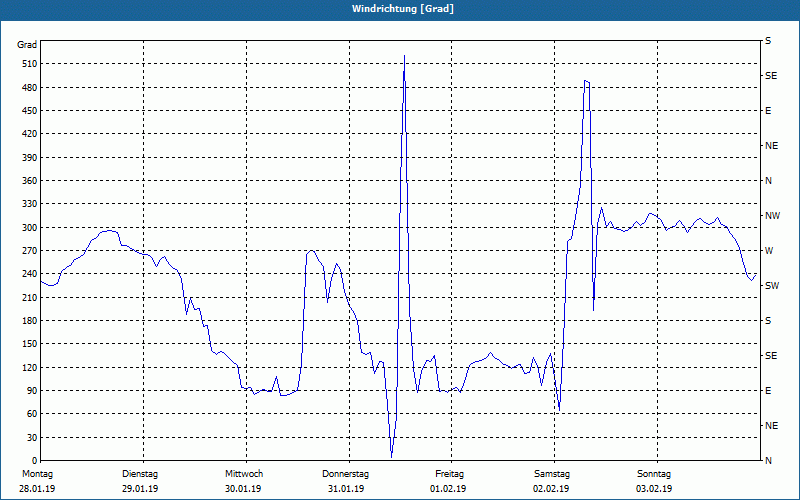Select the 120 value on the degree axis
This screenshot has width=800, height=500.
point(30,367)
